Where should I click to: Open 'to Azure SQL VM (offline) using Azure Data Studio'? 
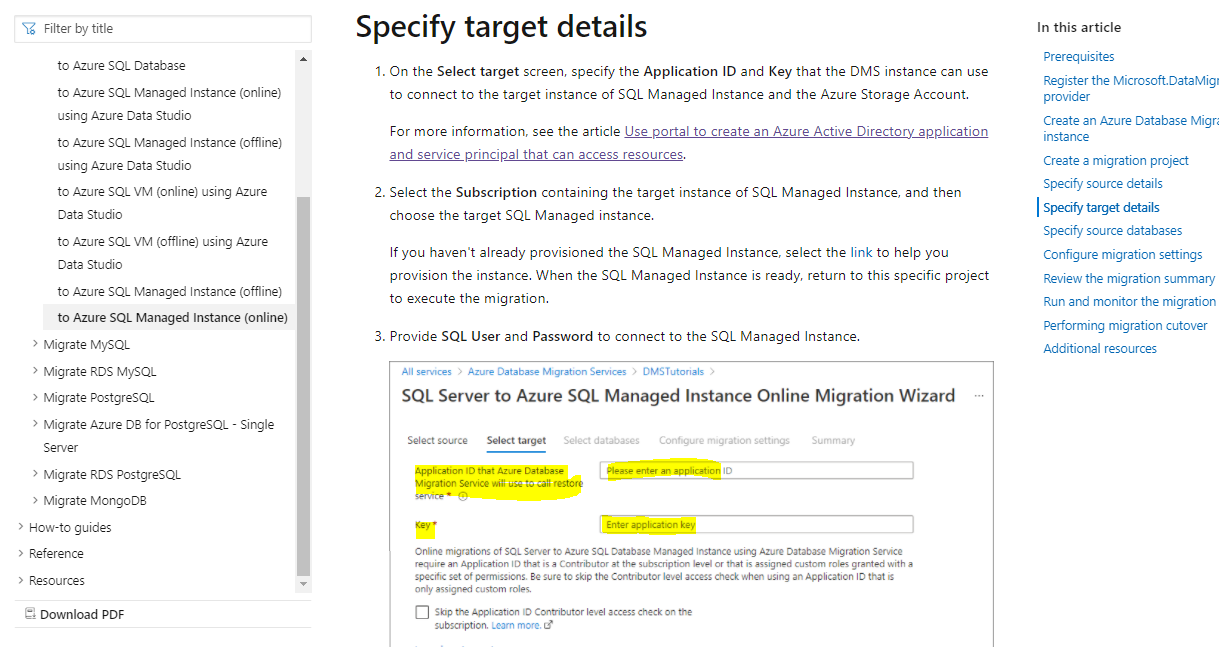point(162,253)
